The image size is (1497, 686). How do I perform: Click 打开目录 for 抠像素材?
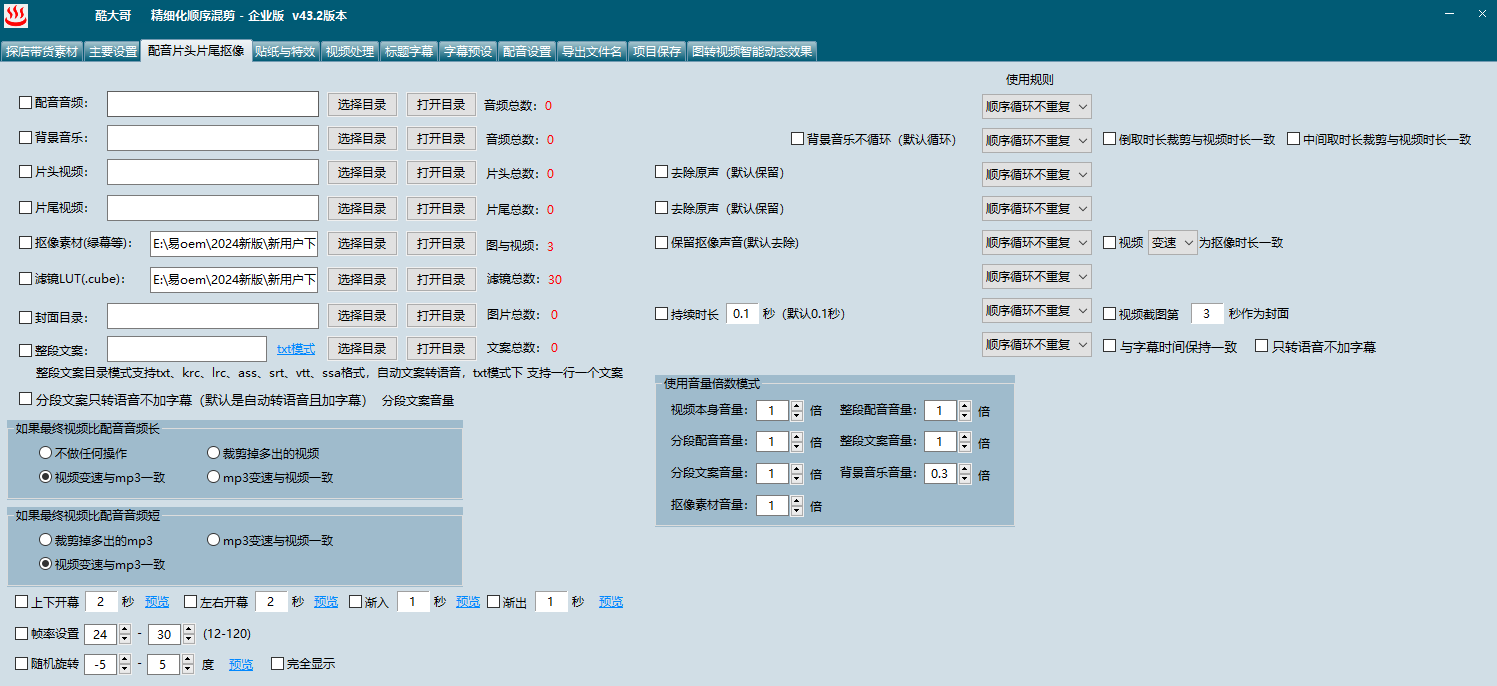pyautogui.click(x=441, y=244)
